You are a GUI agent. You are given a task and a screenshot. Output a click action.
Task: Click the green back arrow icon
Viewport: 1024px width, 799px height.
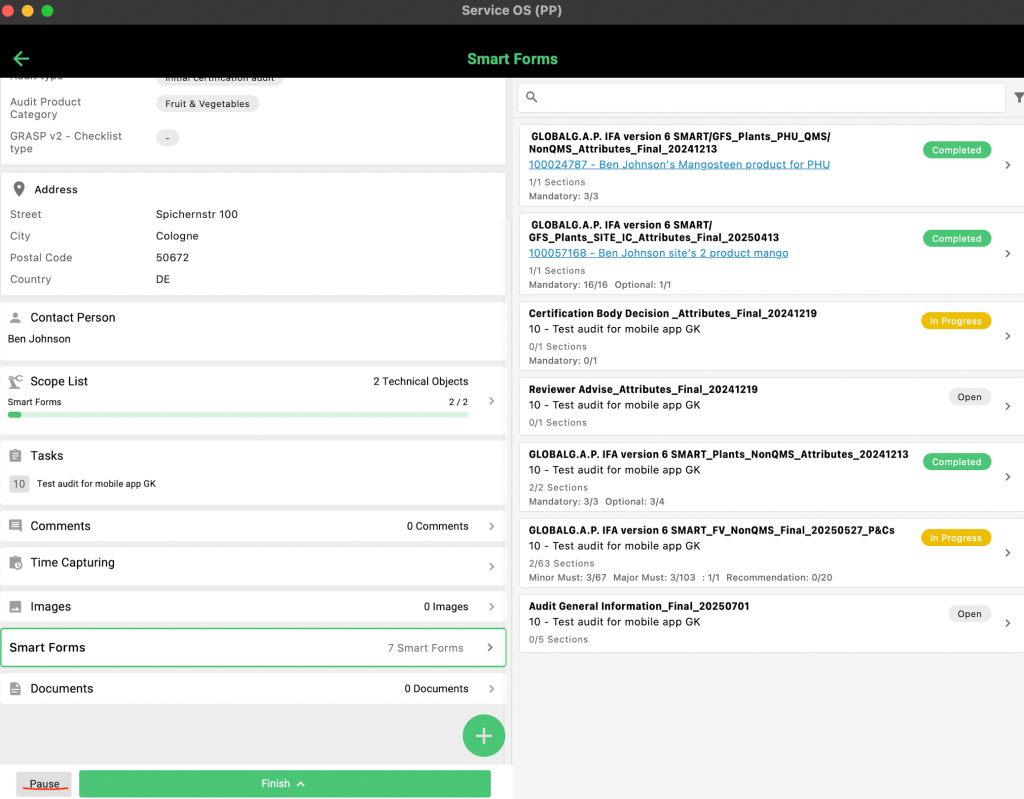(x=21, y=59)
